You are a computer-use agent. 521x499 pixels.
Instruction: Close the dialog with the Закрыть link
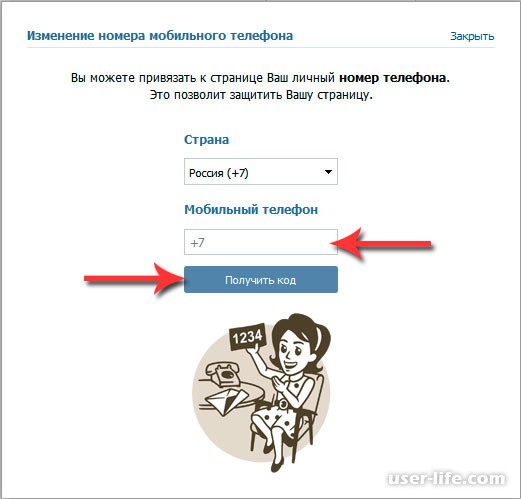472,36
